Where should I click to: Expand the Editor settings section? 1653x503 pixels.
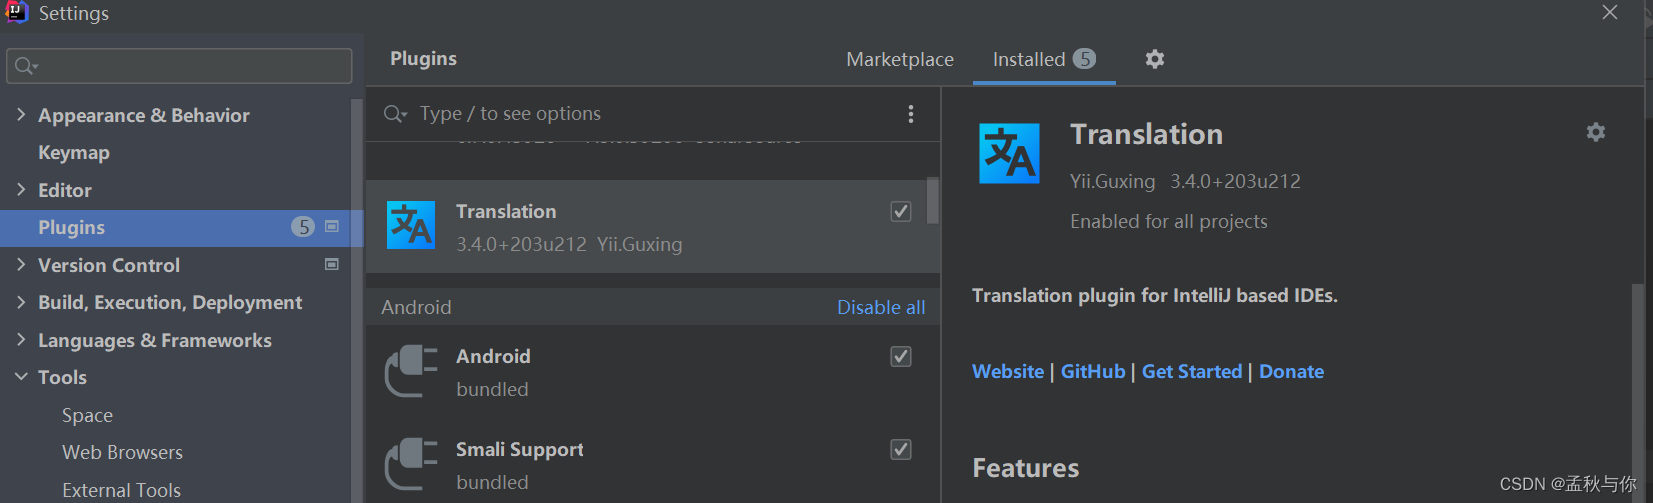coord(21,190)
